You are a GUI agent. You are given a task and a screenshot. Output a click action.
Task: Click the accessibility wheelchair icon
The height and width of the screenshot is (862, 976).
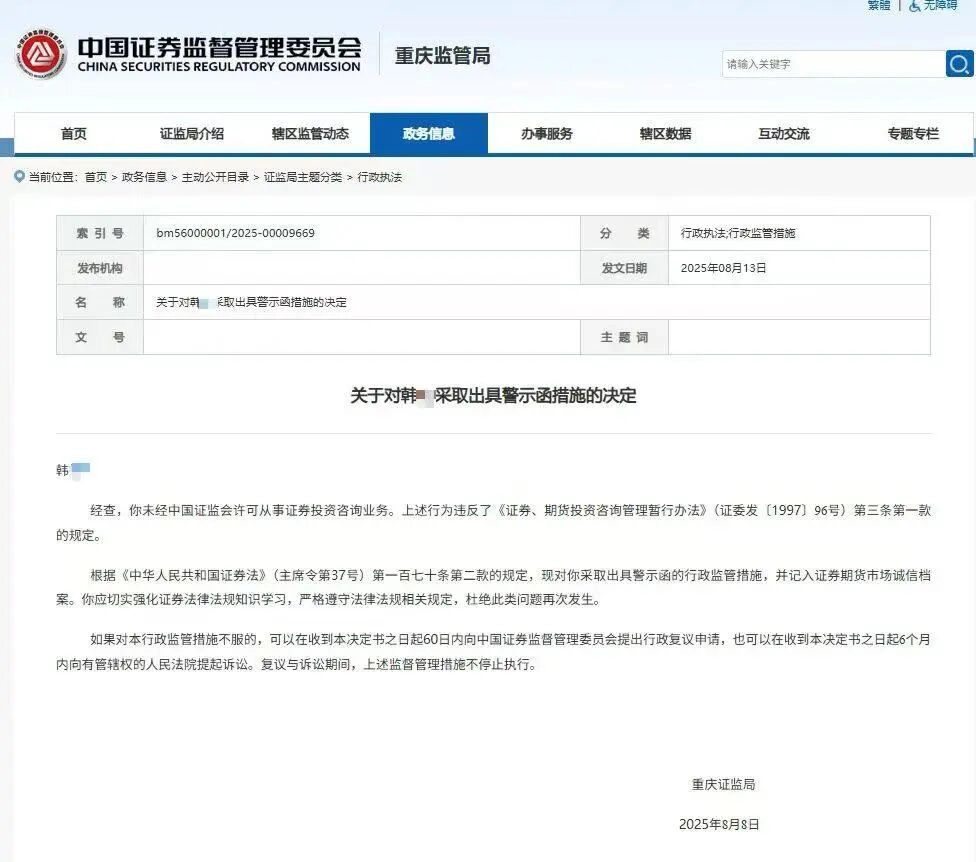coord(914,6)
